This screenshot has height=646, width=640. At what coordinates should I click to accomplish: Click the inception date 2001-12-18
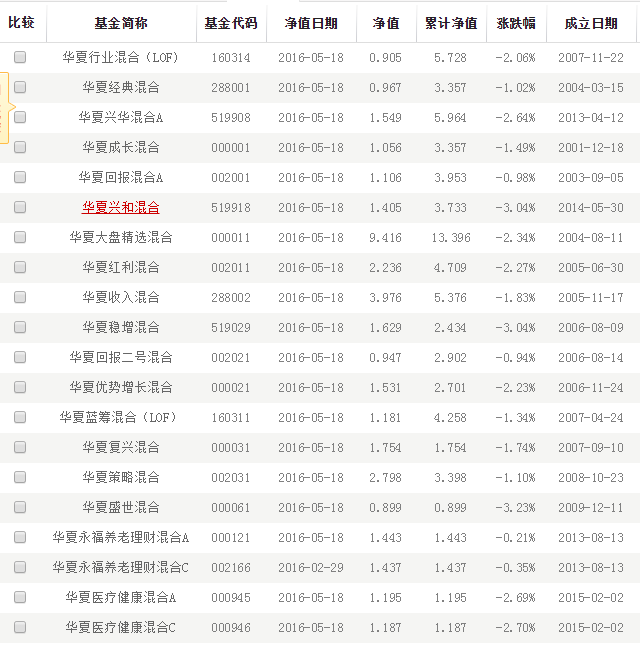[x=591, y=148]
